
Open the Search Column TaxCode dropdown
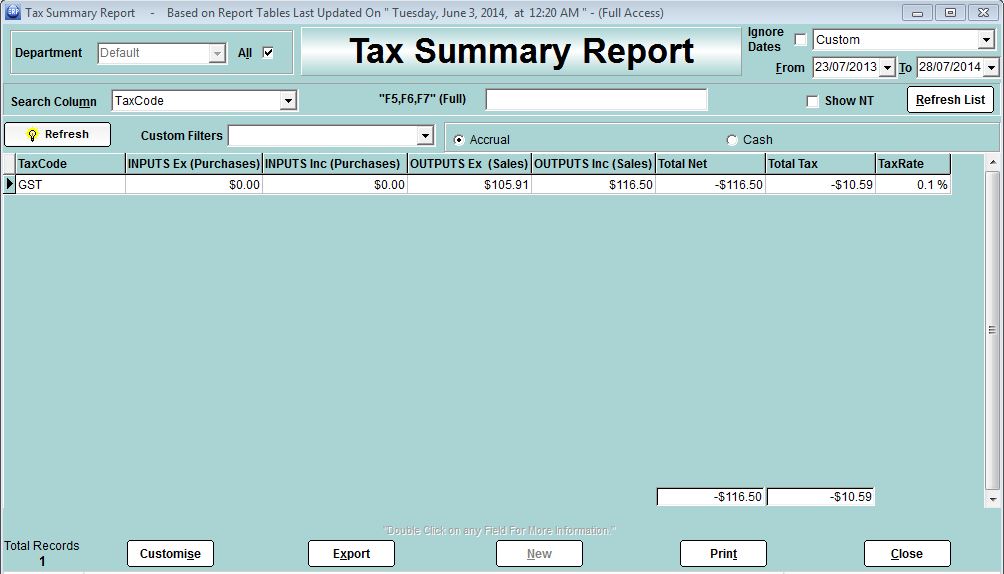coord(288,101)
